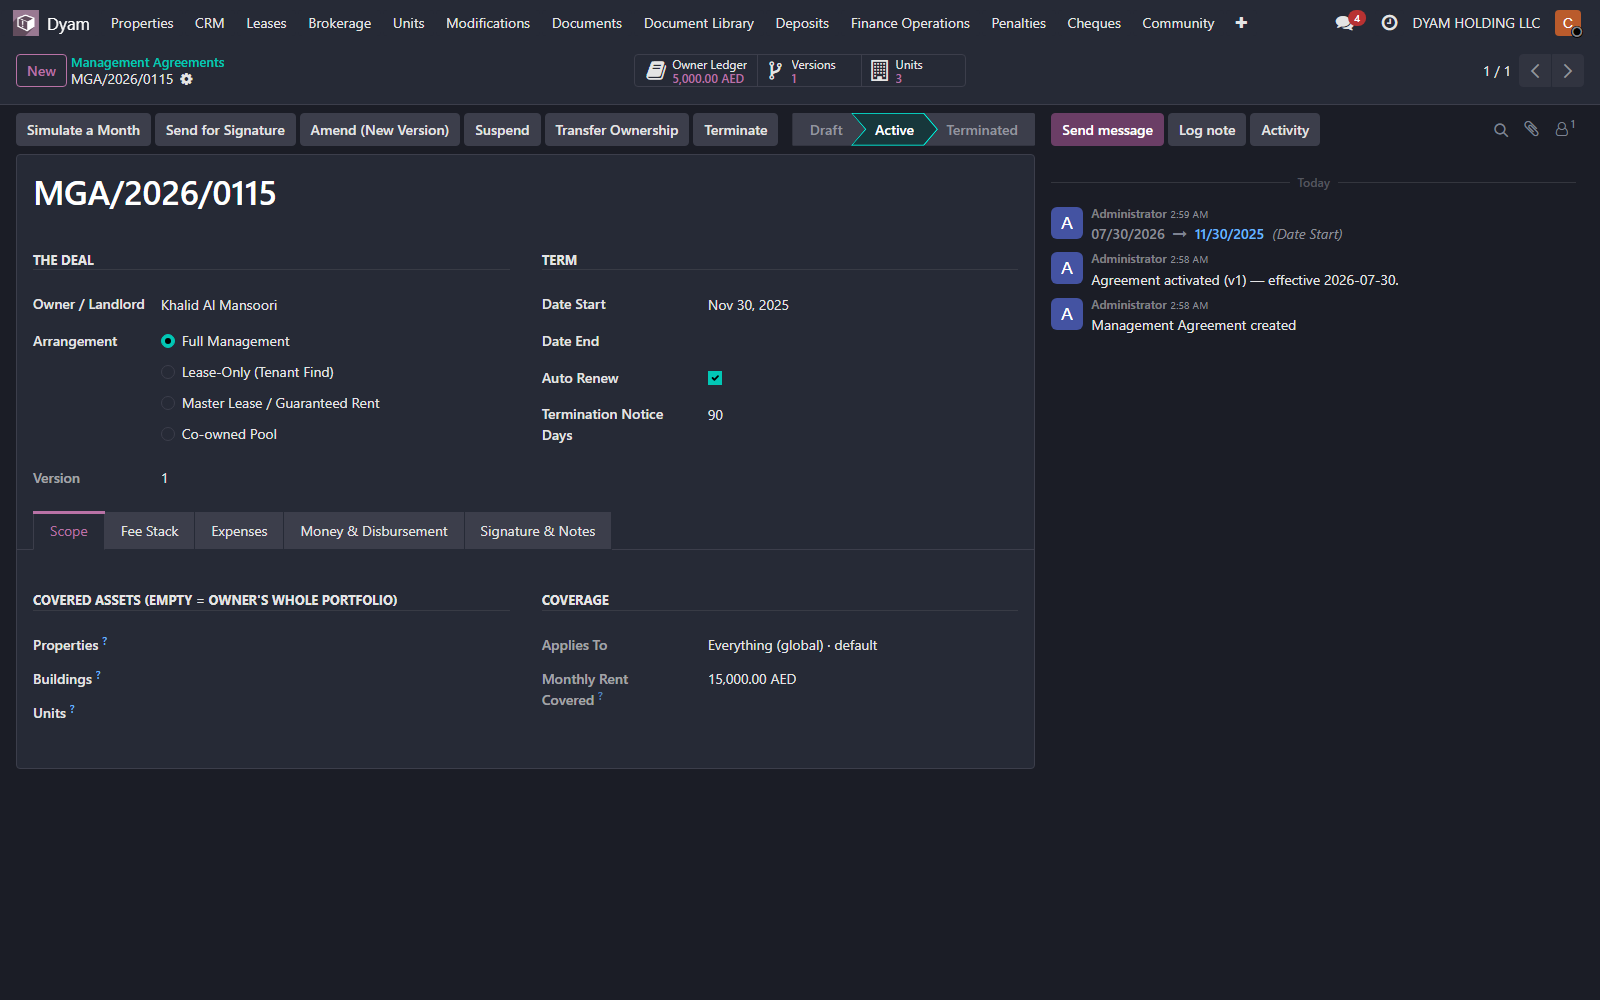This screenshot has height=1000, width=1600.
Task: Go to previous record arrow
Action: coord(1535,71)
